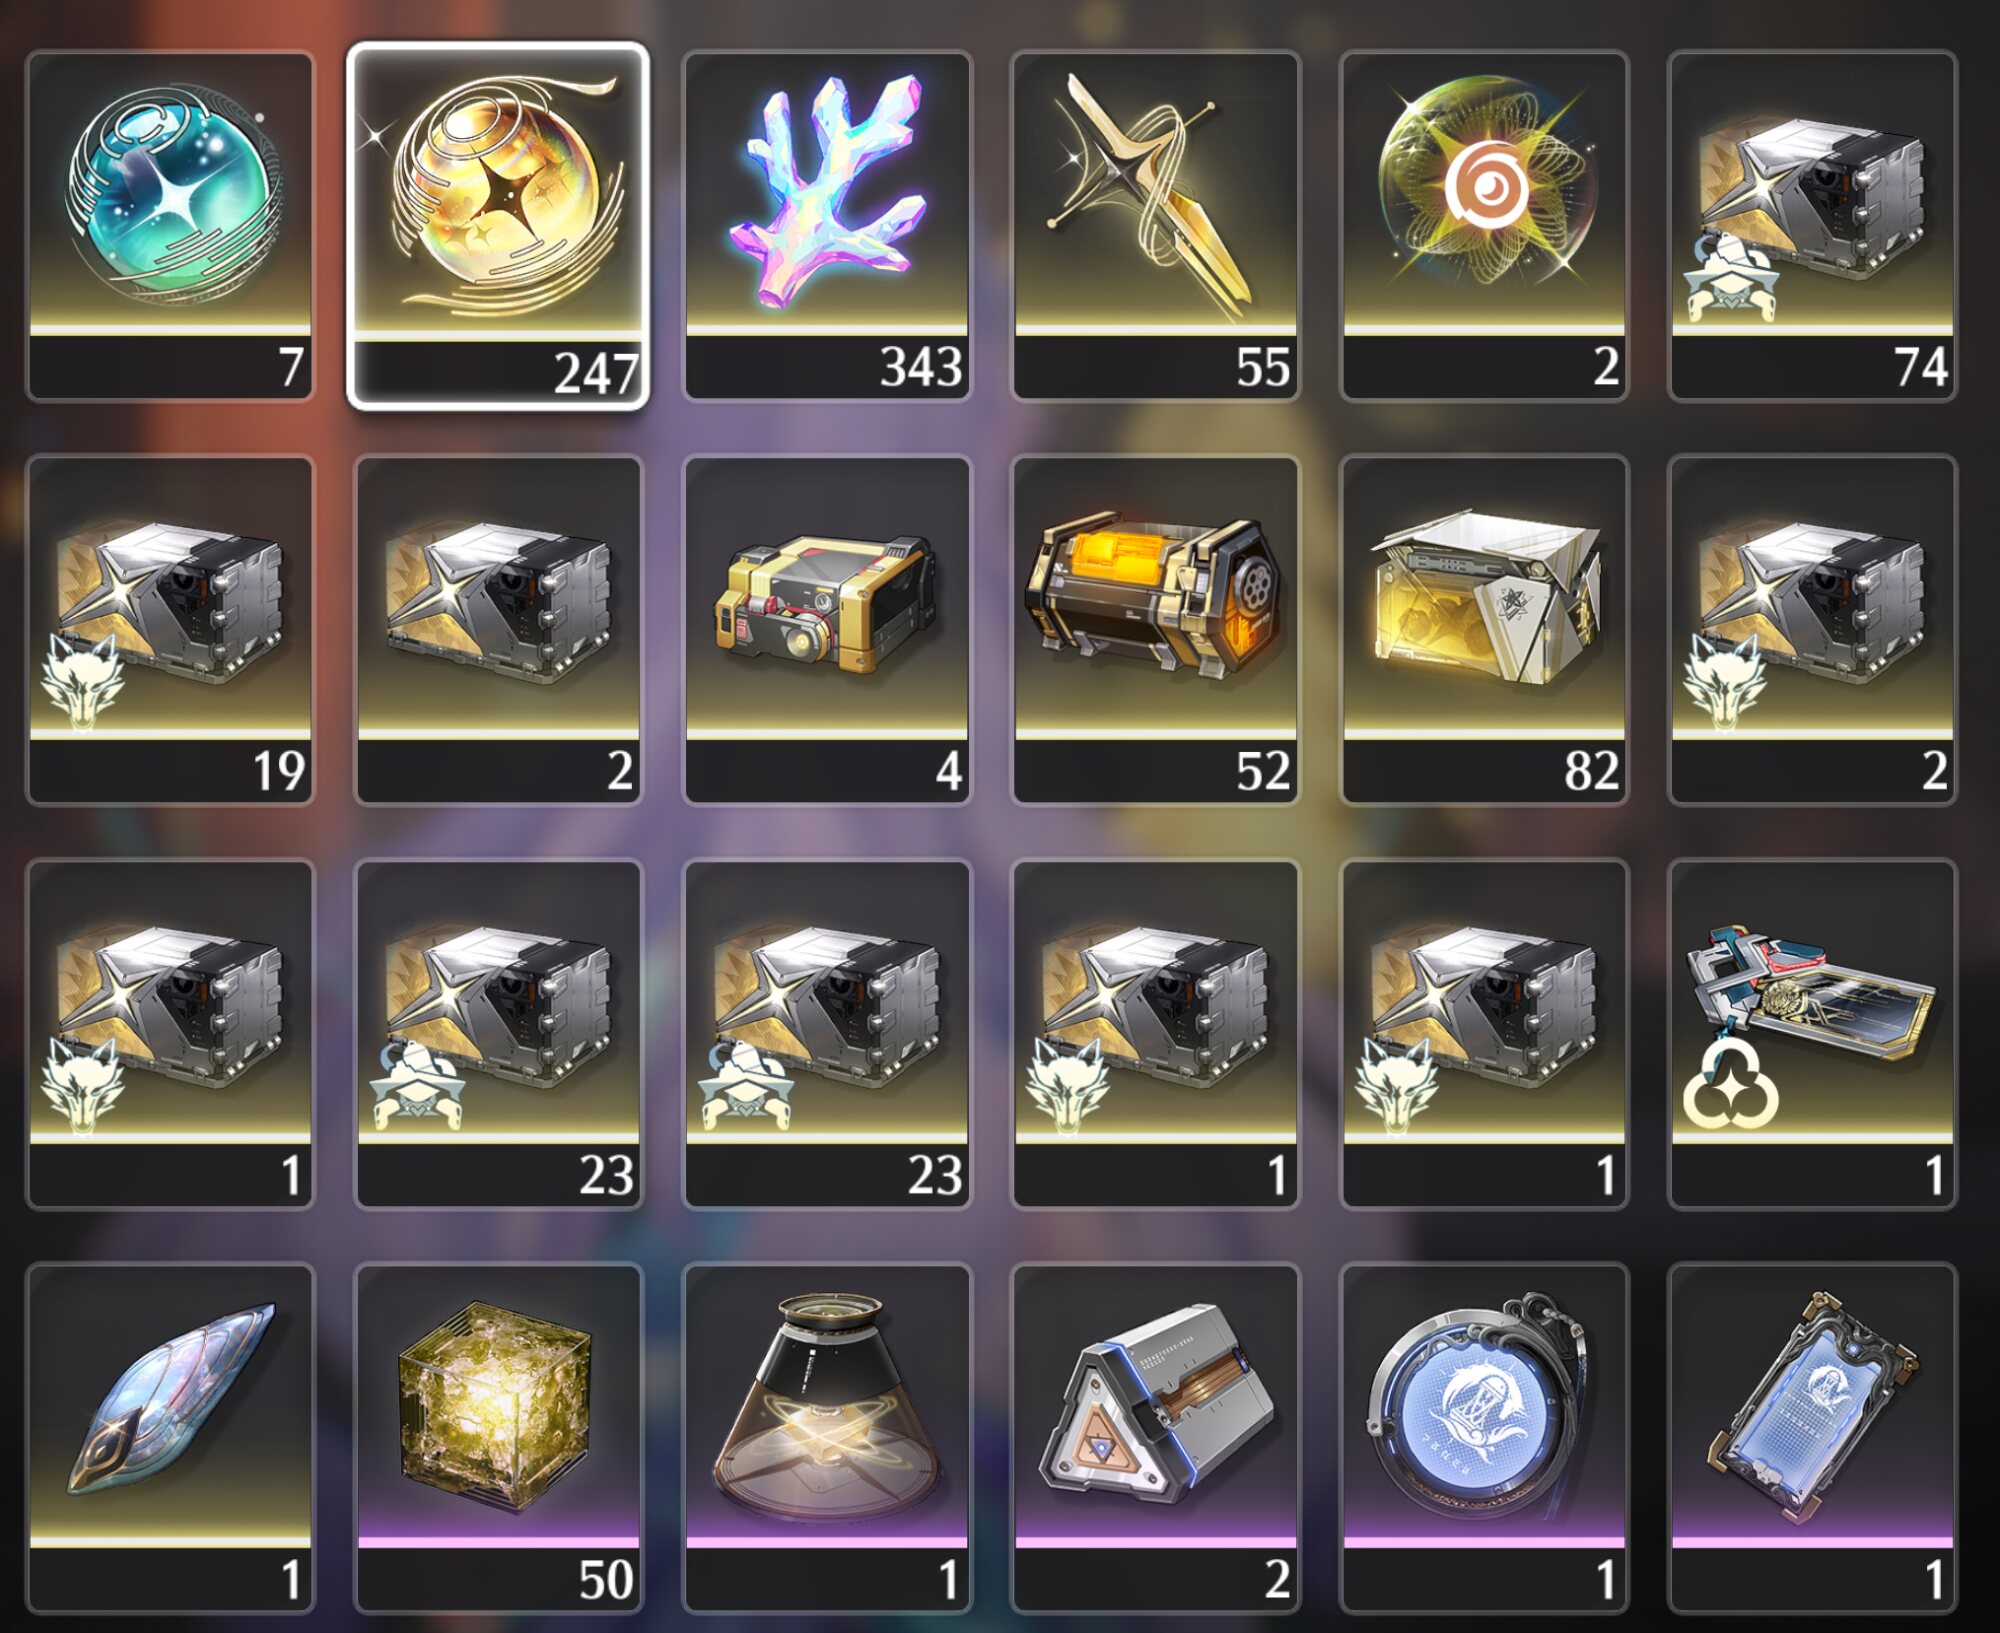The image size is (2000, 1633).
Task: Select the spiral emblem orb with count 2
Action: [x=1484, y=226]
